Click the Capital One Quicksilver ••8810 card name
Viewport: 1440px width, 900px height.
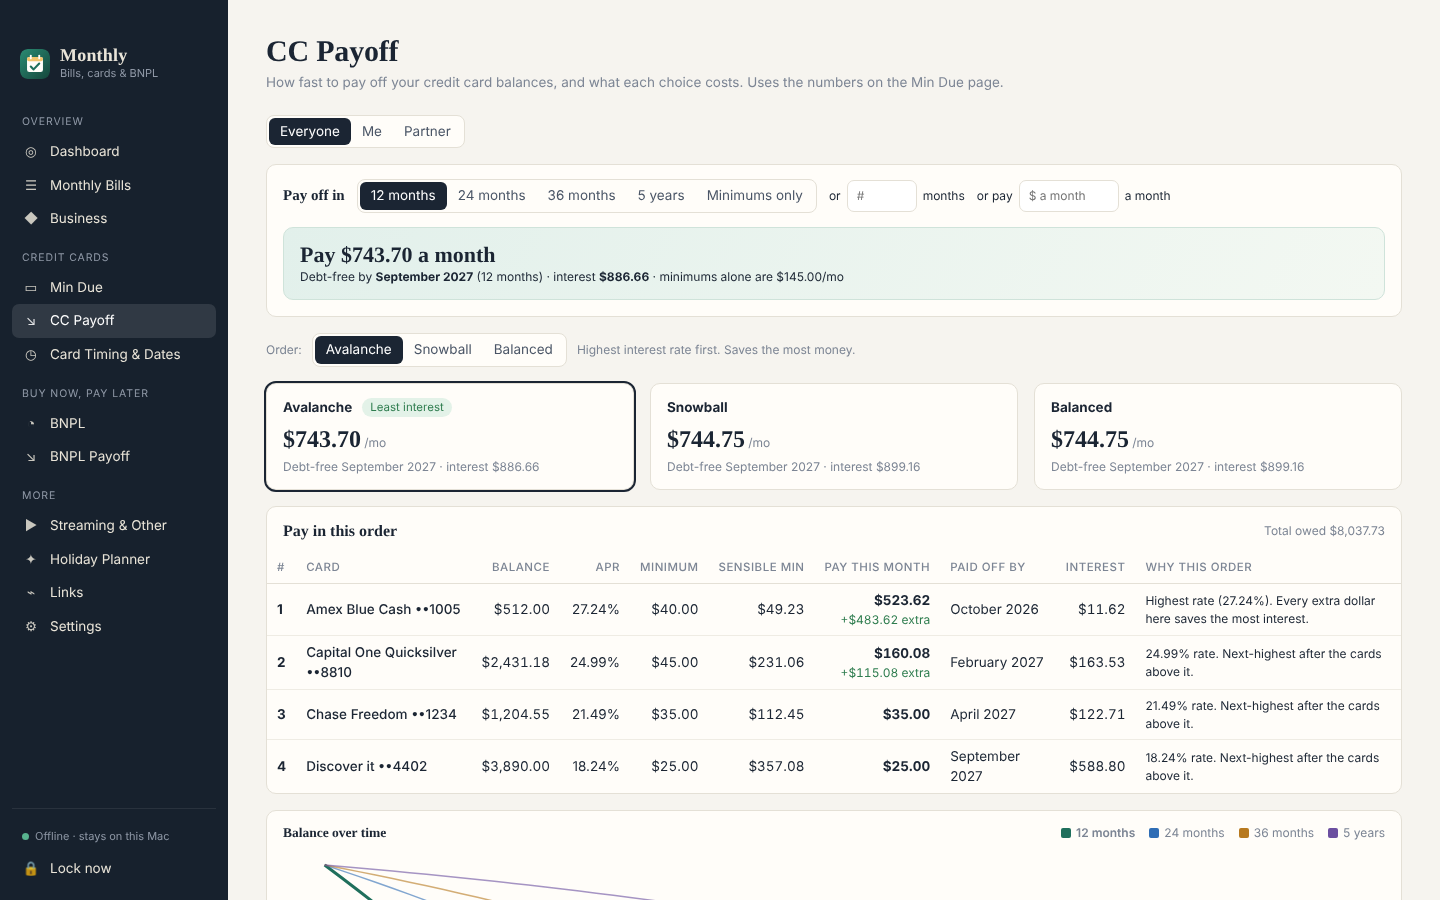[x=381, y=662]
